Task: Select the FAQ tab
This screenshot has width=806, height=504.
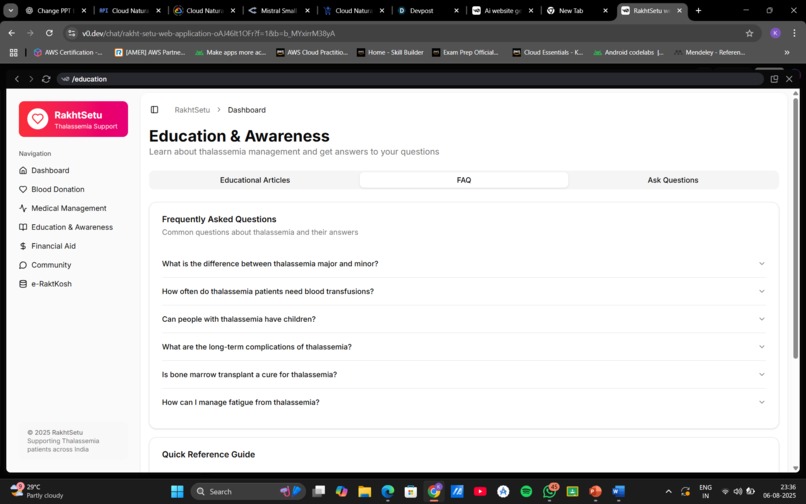Action: (x=464, y=180)
